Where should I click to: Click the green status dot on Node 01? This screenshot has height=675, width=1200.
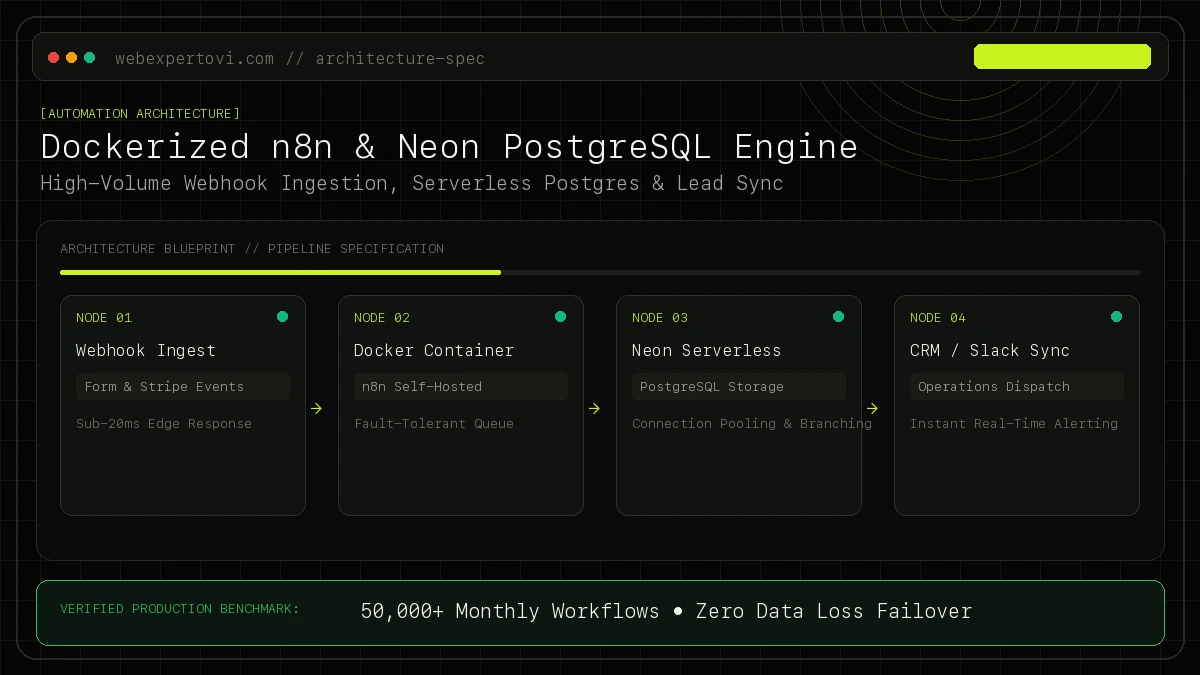tap(282, 317)
